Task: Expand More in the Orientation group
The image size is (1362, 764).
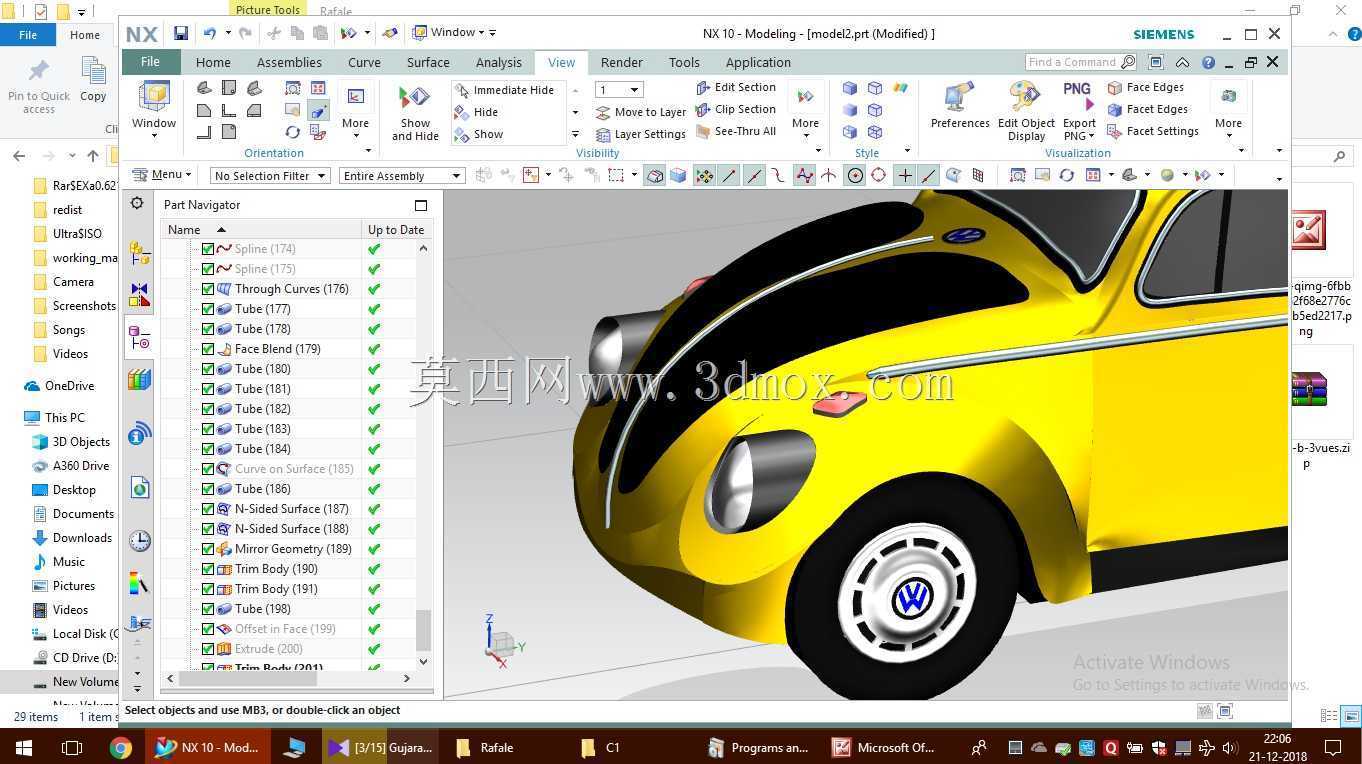Action: point(355,109)
